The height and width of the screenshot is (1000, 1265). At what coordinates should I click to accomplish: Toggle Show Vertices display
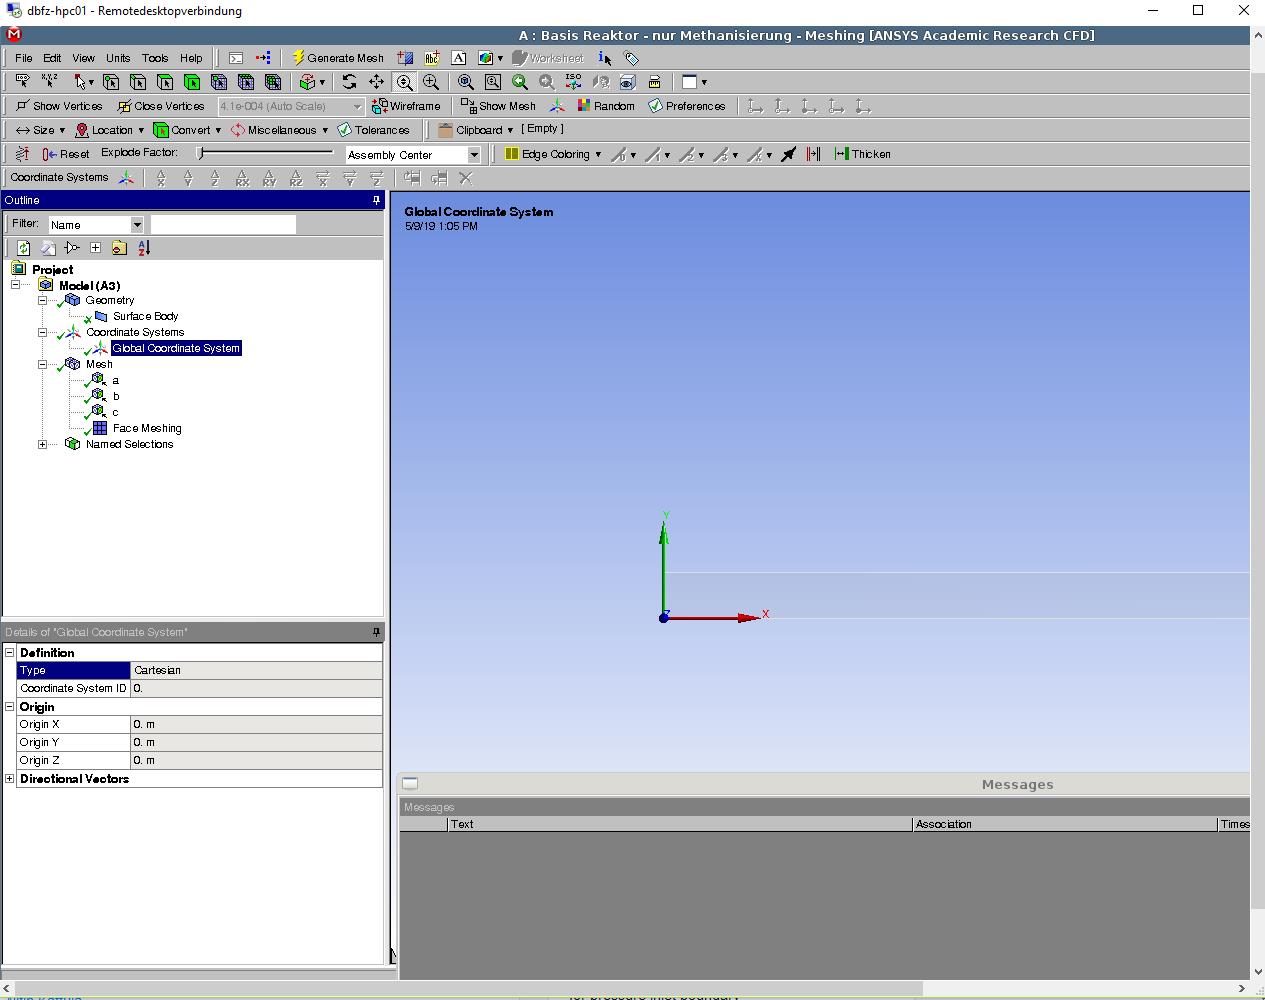coord(58,106)
